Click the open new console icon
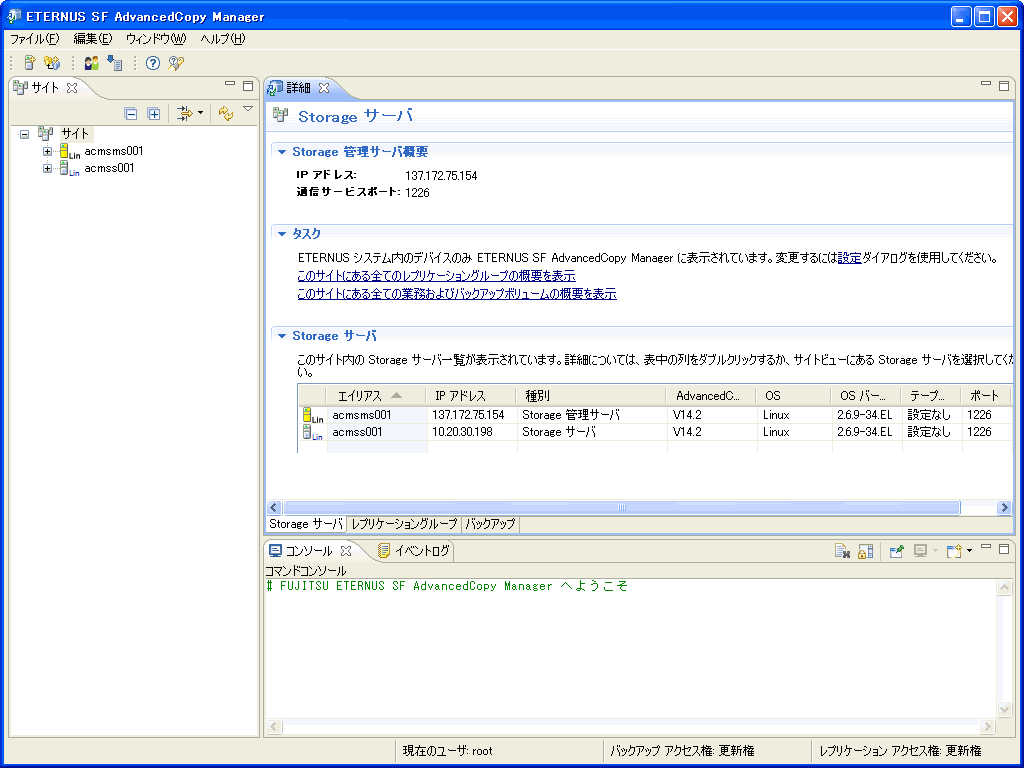Image resolution: width=1024 pixels, height=768 pixels. click(954, 551)
